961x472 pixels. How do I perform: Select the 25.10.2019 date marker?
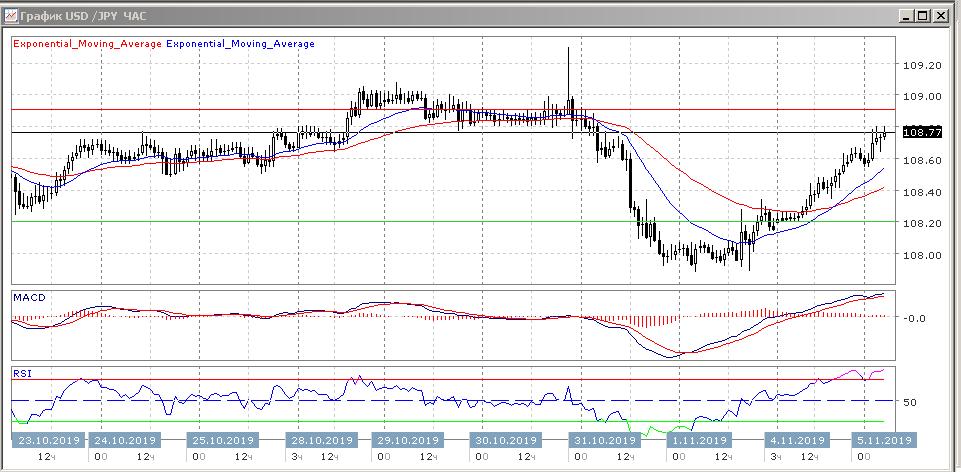click(221, 440)
